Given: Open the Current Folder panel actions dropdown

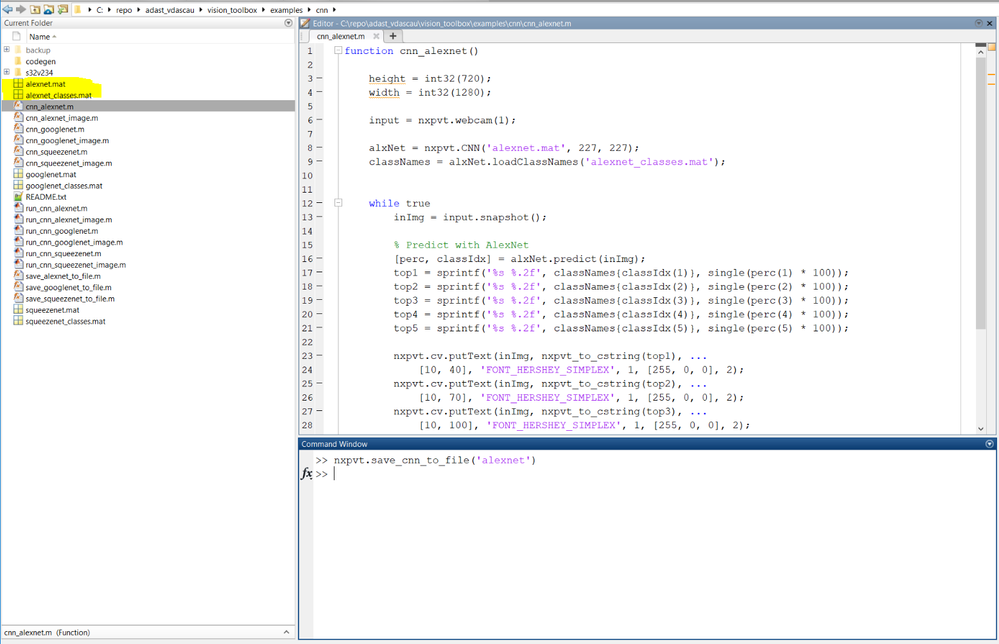Looking at the screenshot, I should point(288,23).
